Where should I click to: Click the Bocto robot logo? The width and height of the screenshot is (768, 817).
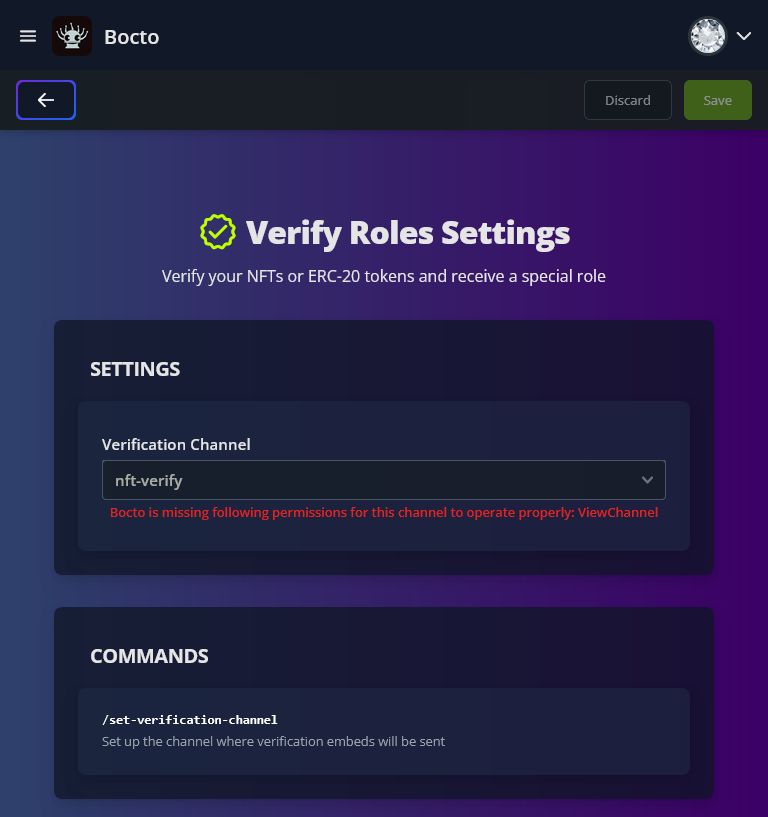click(x=72, y=36)
